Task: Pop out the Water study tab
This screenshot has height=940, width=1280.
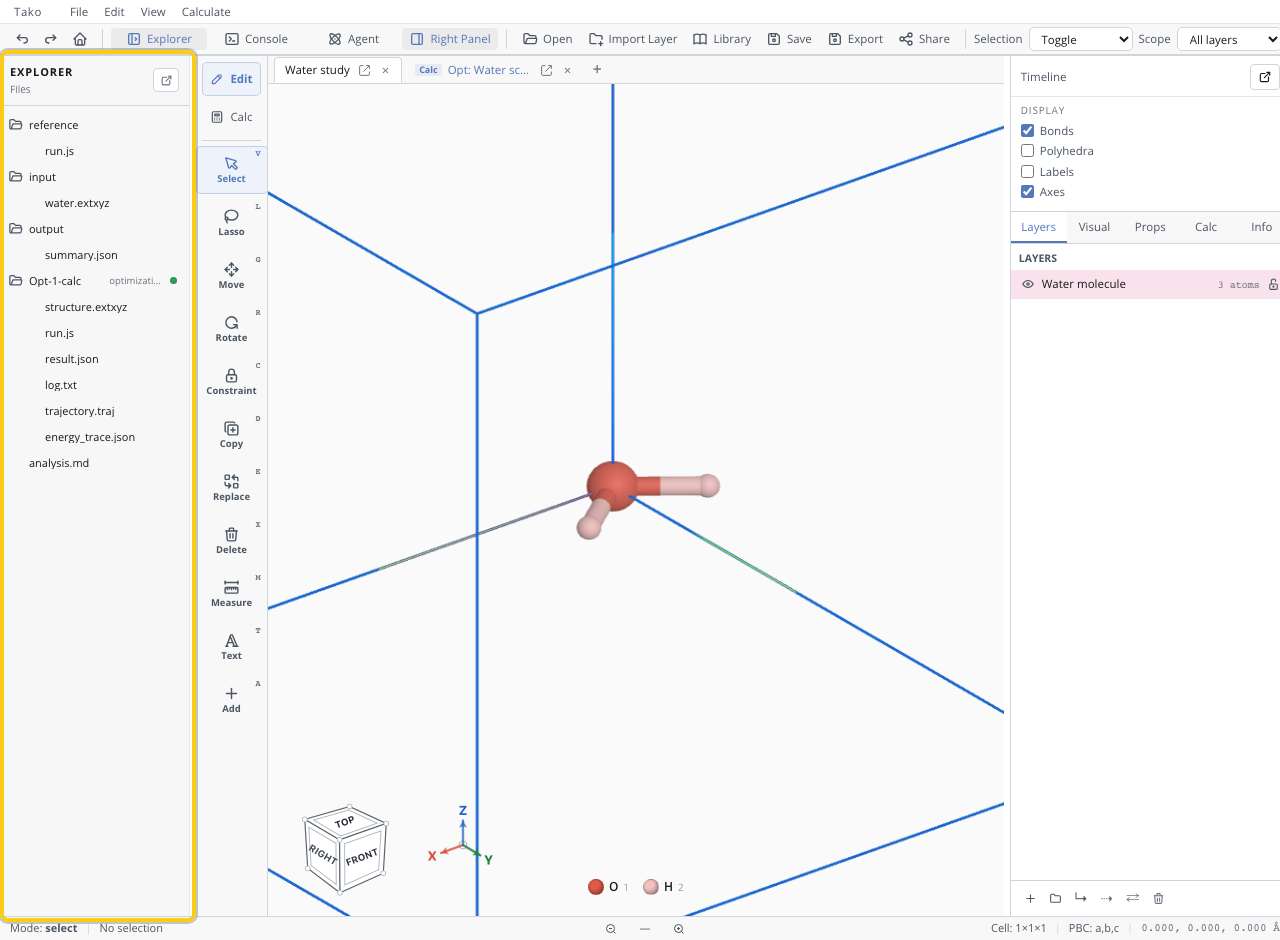Action: point(365,70)
